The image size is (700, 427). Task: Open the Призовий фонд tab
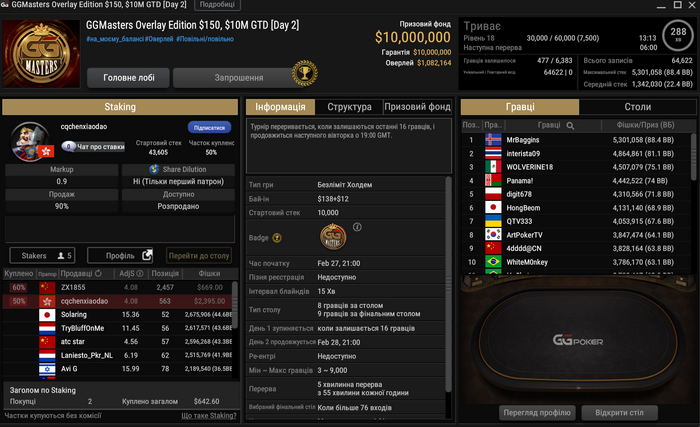(x=417, y=107)
